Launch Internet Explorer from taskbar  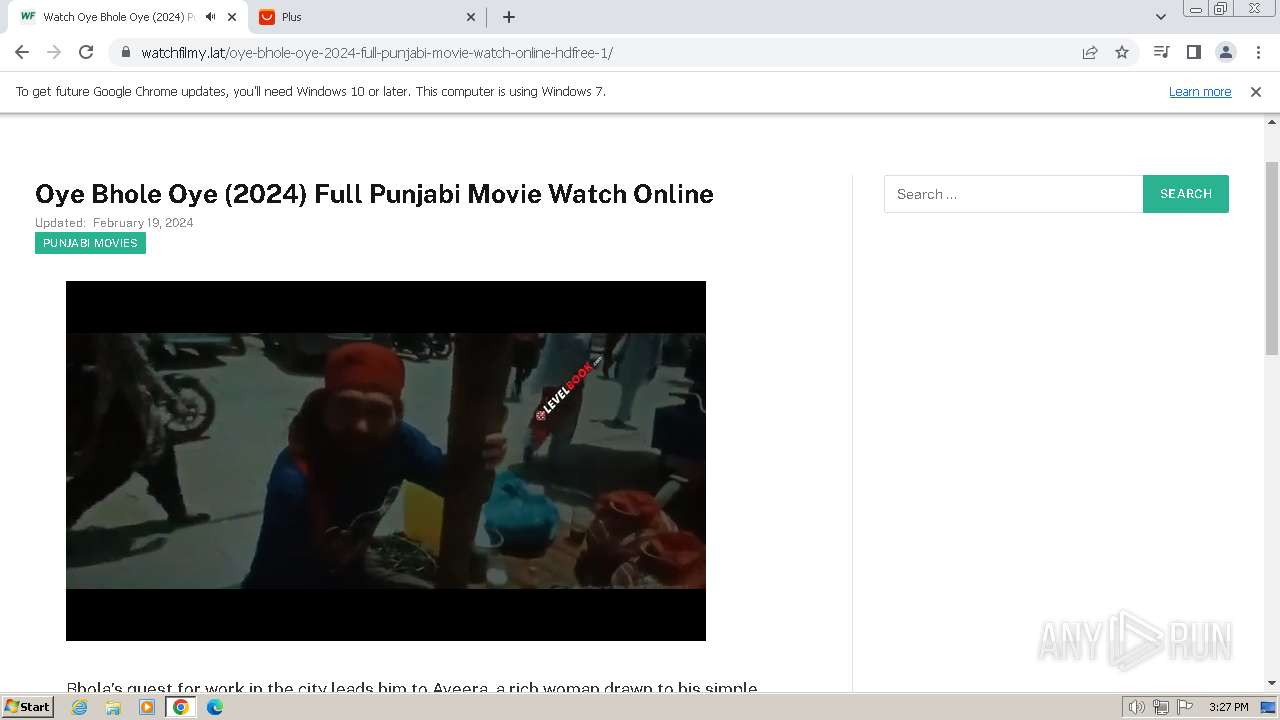click(80, 707)
